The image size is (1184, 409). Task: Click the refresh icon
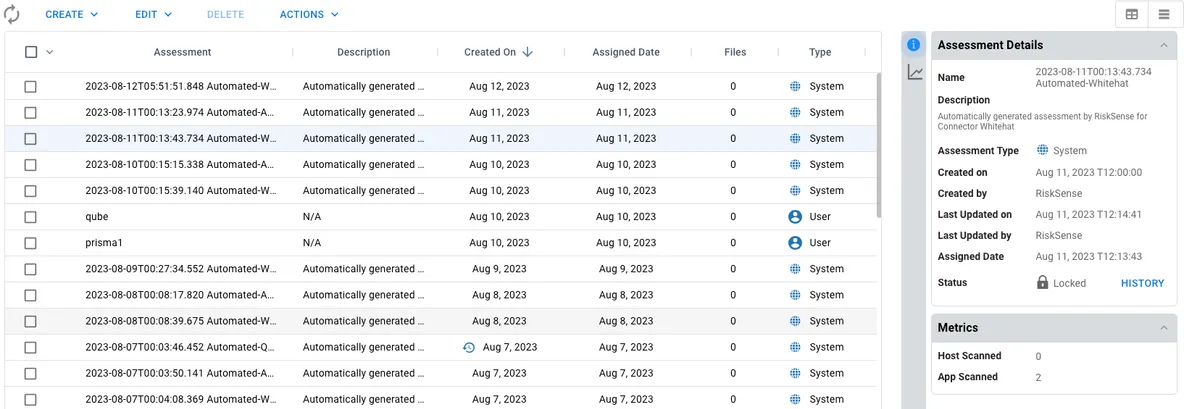(x=11, y=14)
